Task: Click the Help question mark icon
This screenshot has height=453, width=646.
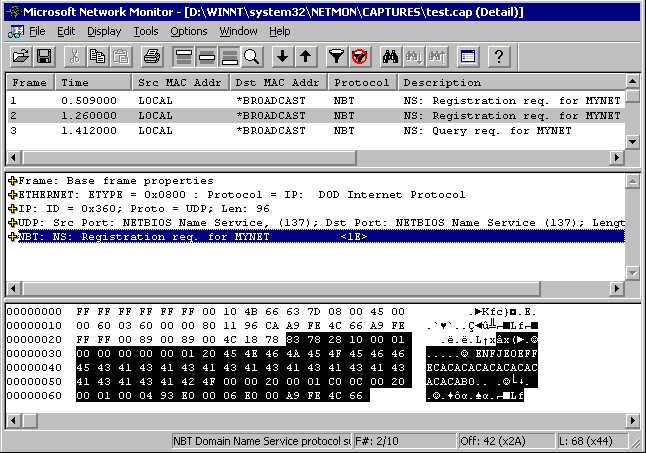Action: [500, 56]
